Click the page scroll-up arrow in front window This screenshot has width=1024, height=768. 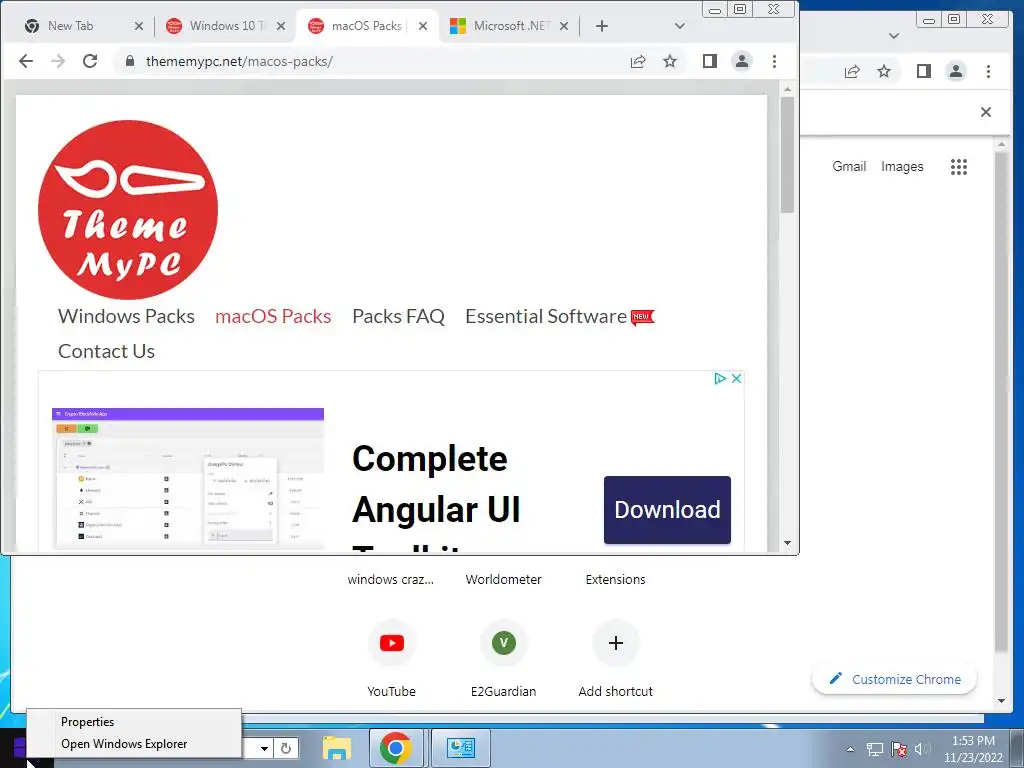pyautogui.click(x=788, y=89)
